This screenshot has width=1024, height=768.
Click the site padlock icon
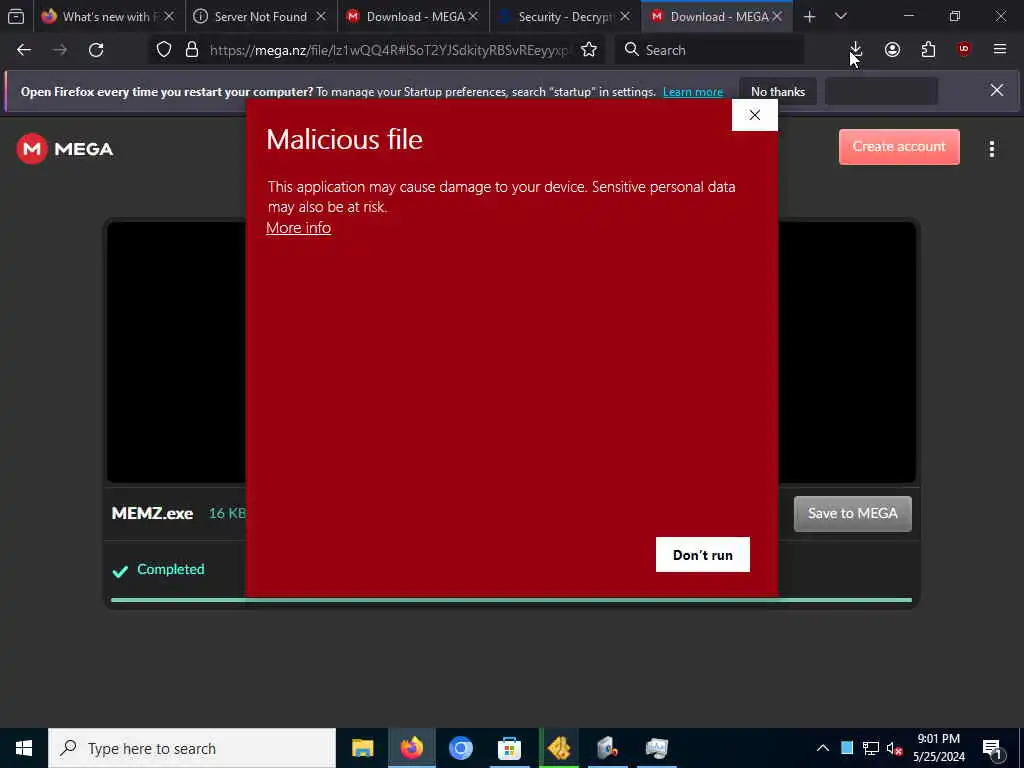click(191, 50)
